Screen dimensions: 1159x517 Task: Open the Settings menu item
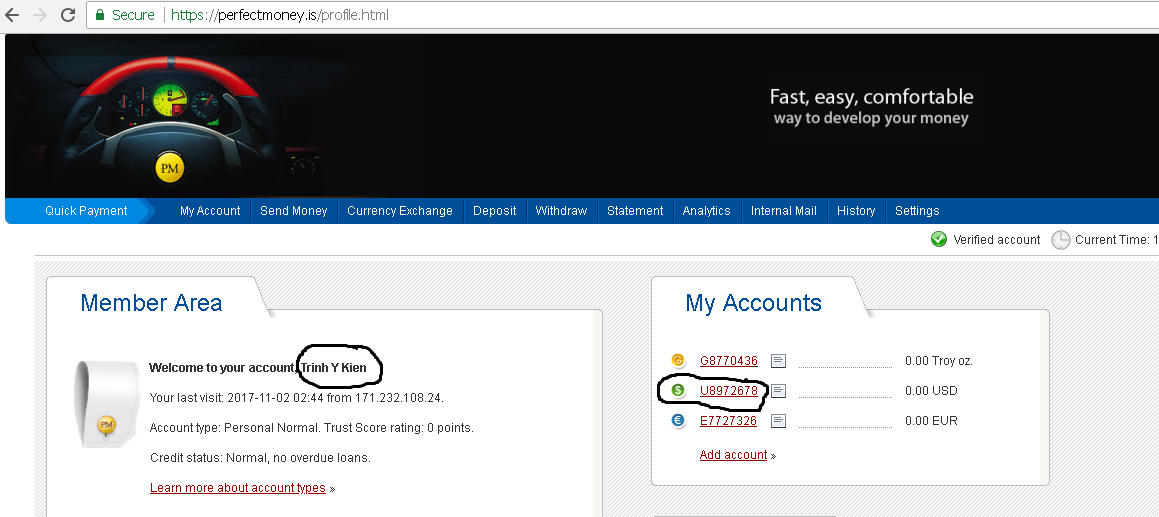pos(917,211)
